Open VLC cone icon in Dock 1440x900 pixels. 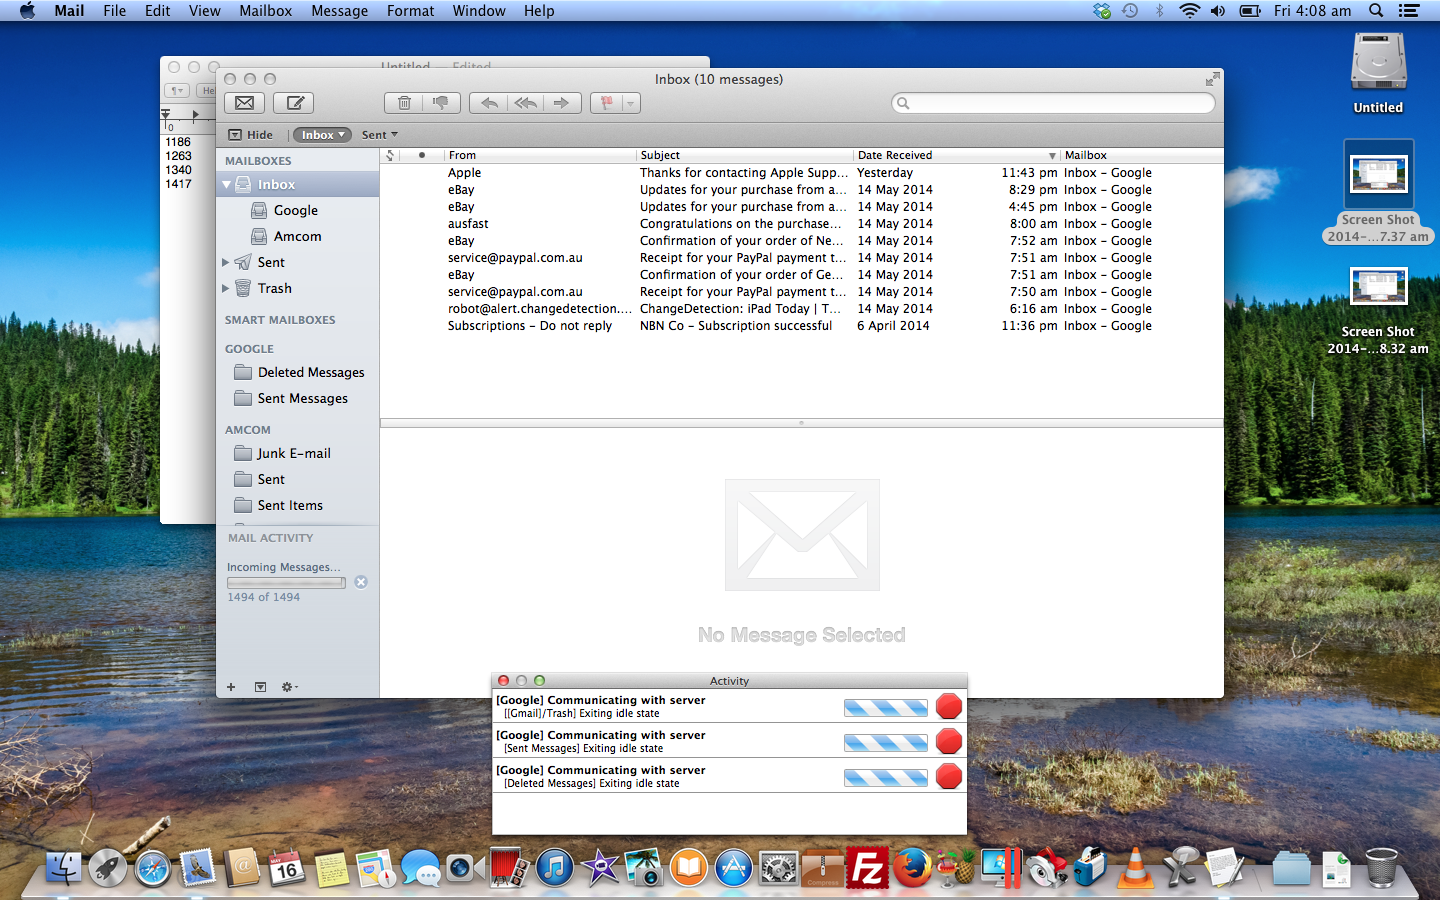coord(1135,867)
